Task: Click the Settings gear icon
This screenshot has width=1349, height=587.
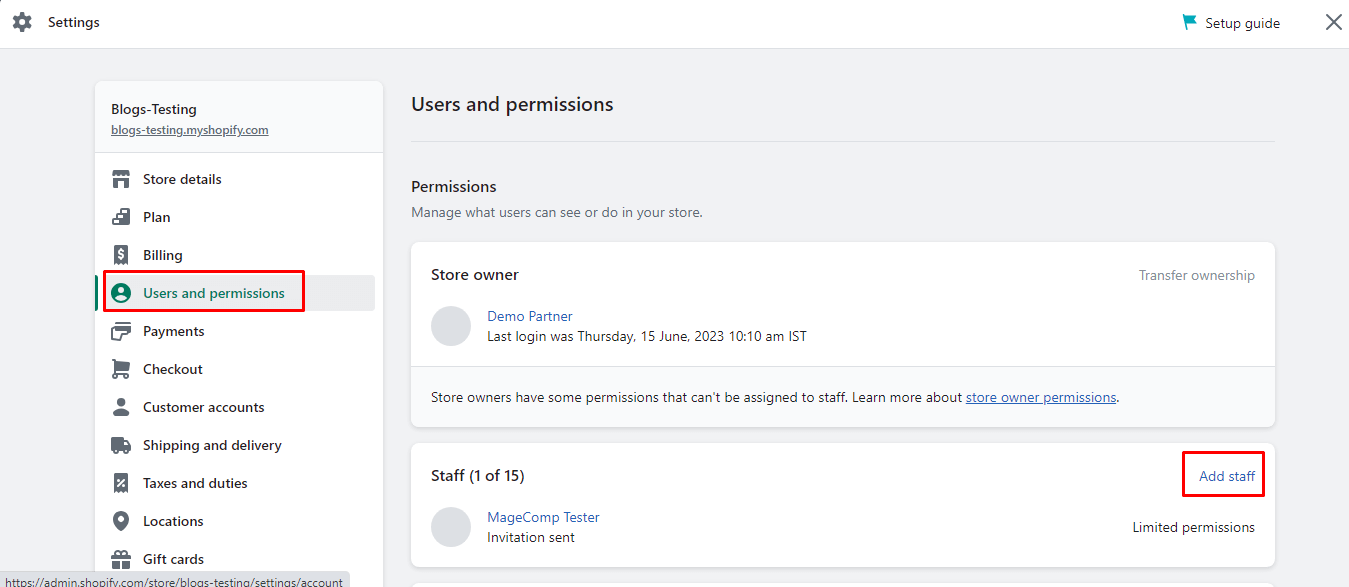Action: click(x=22, y=21)
